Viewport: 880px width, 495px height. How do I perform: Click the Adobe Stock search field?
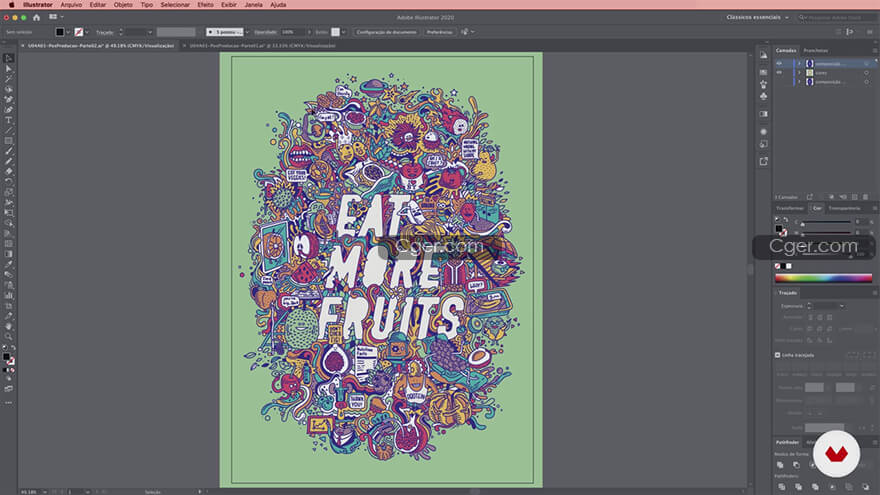[837, 17]
